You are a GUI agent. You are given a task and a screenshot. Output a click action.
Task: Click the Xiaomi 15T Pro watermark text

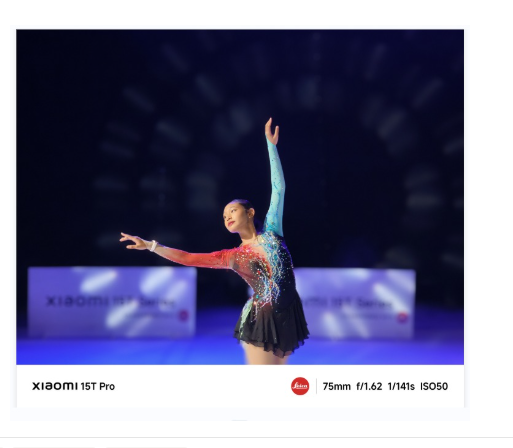click(x=73, y=386)
